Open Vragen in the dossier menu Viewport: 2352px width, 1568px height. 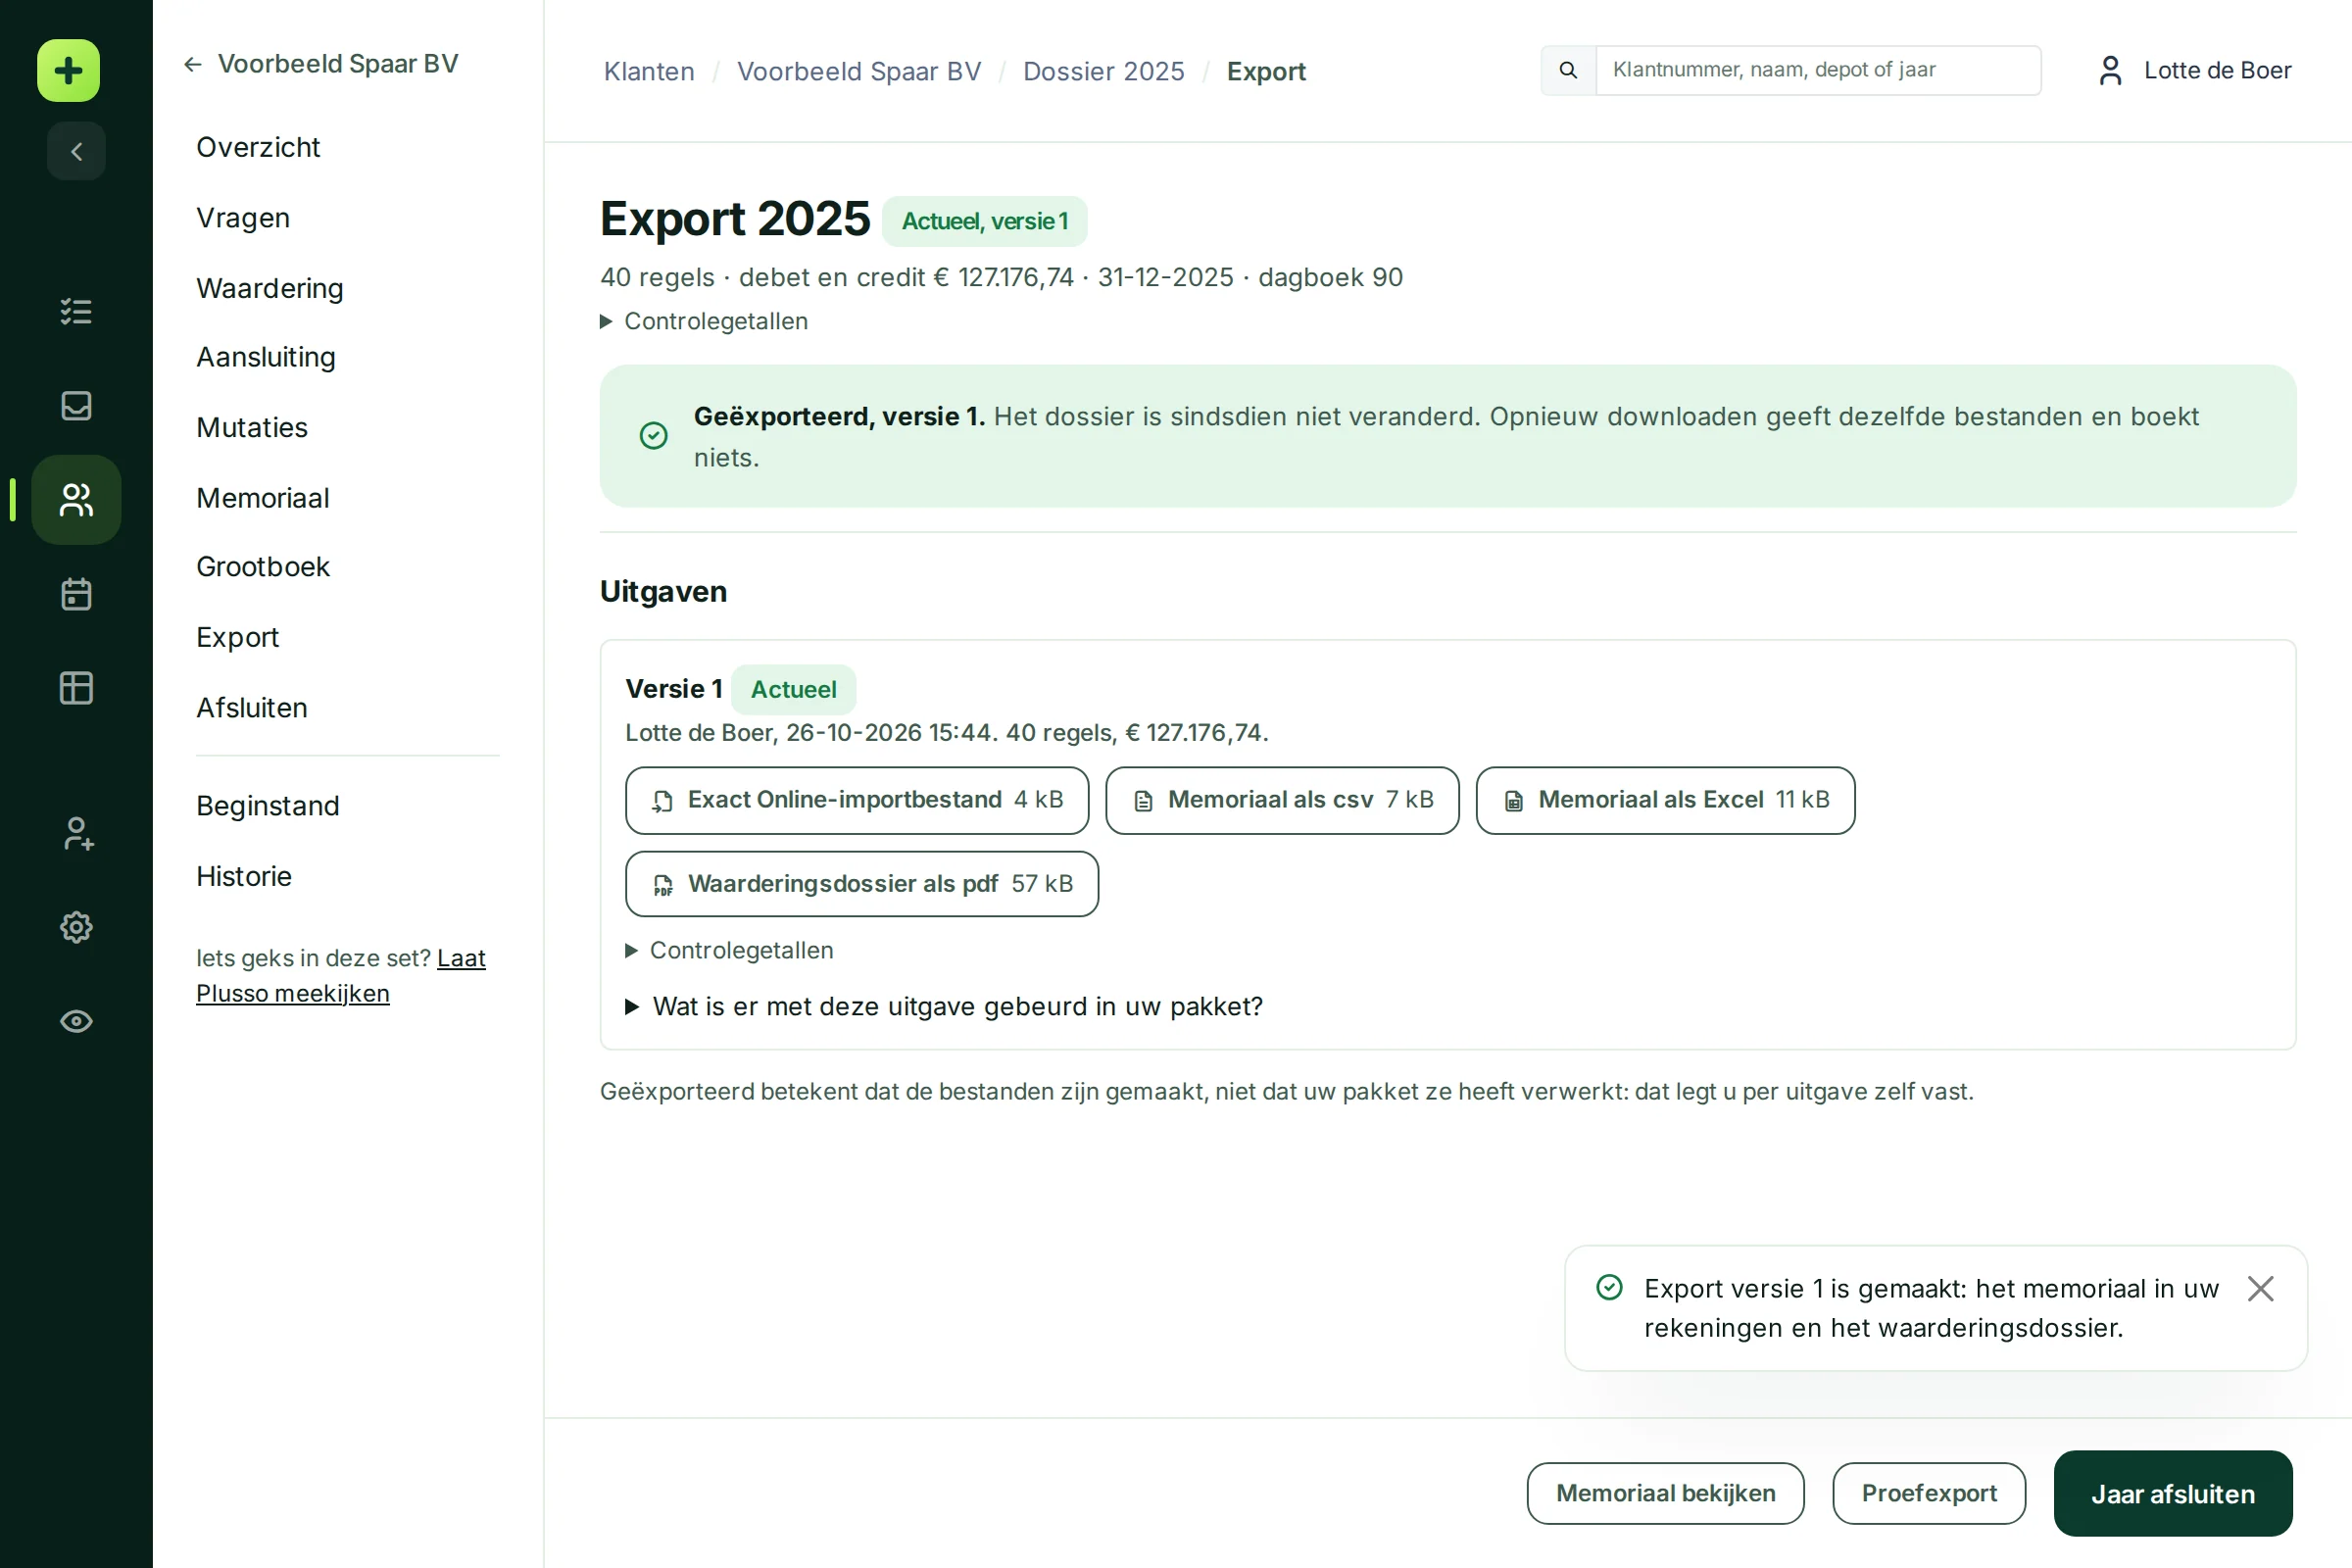click(x=243, y=217)
